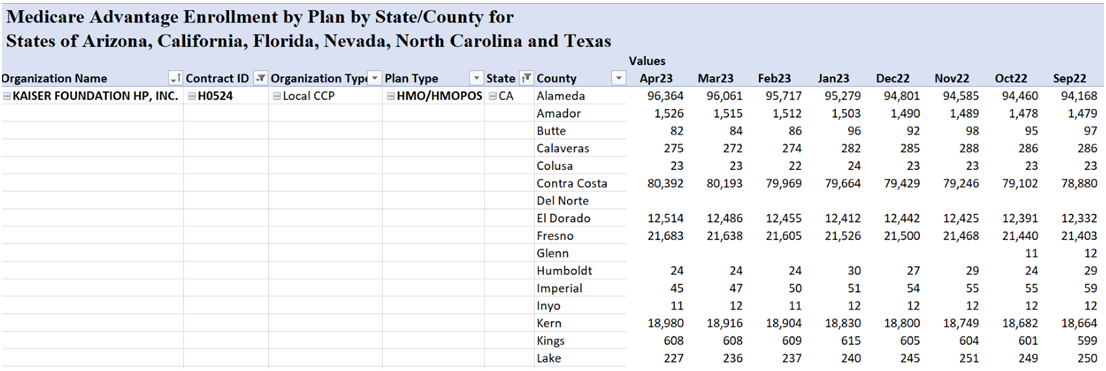Open the Organization Name sort dropdown
This screenshot has height=371, width=1106.
(x=175, y=79)
